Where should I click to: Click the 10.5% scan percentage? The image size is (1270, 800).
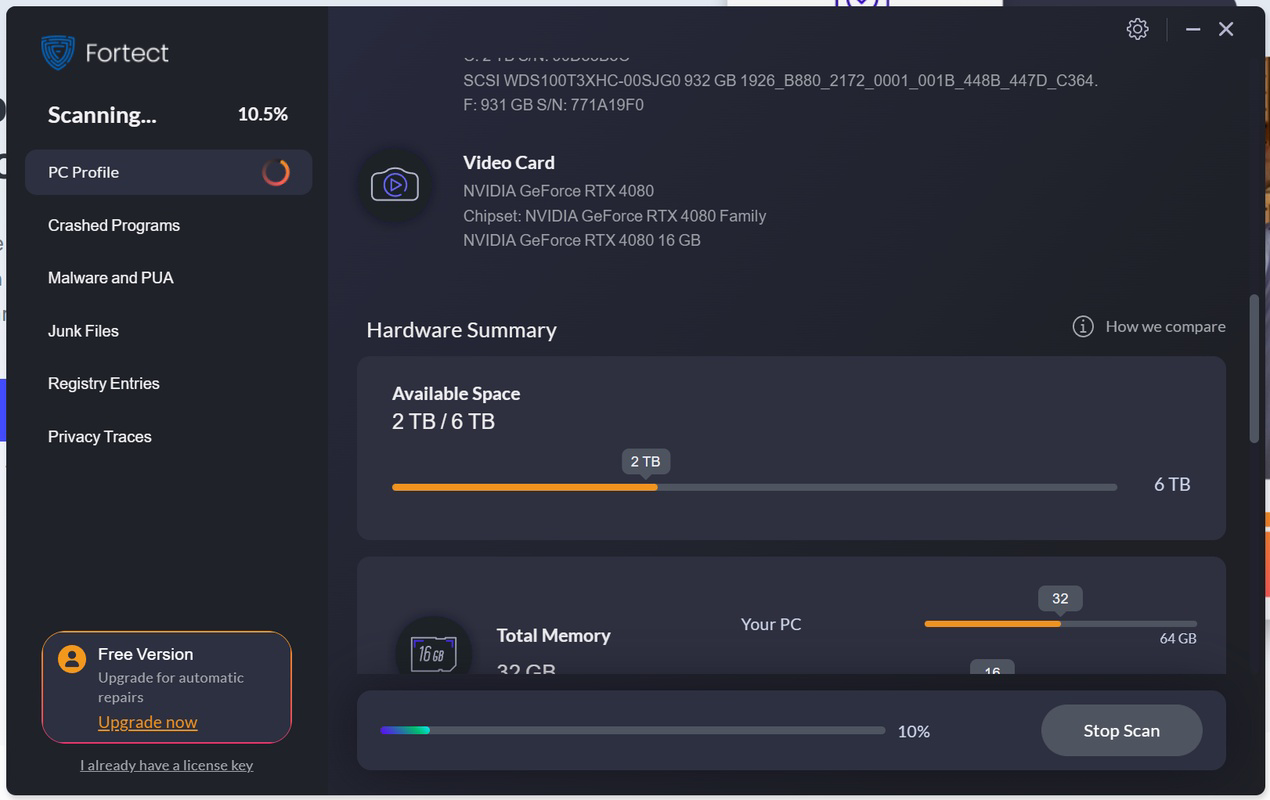coord(263,115)
